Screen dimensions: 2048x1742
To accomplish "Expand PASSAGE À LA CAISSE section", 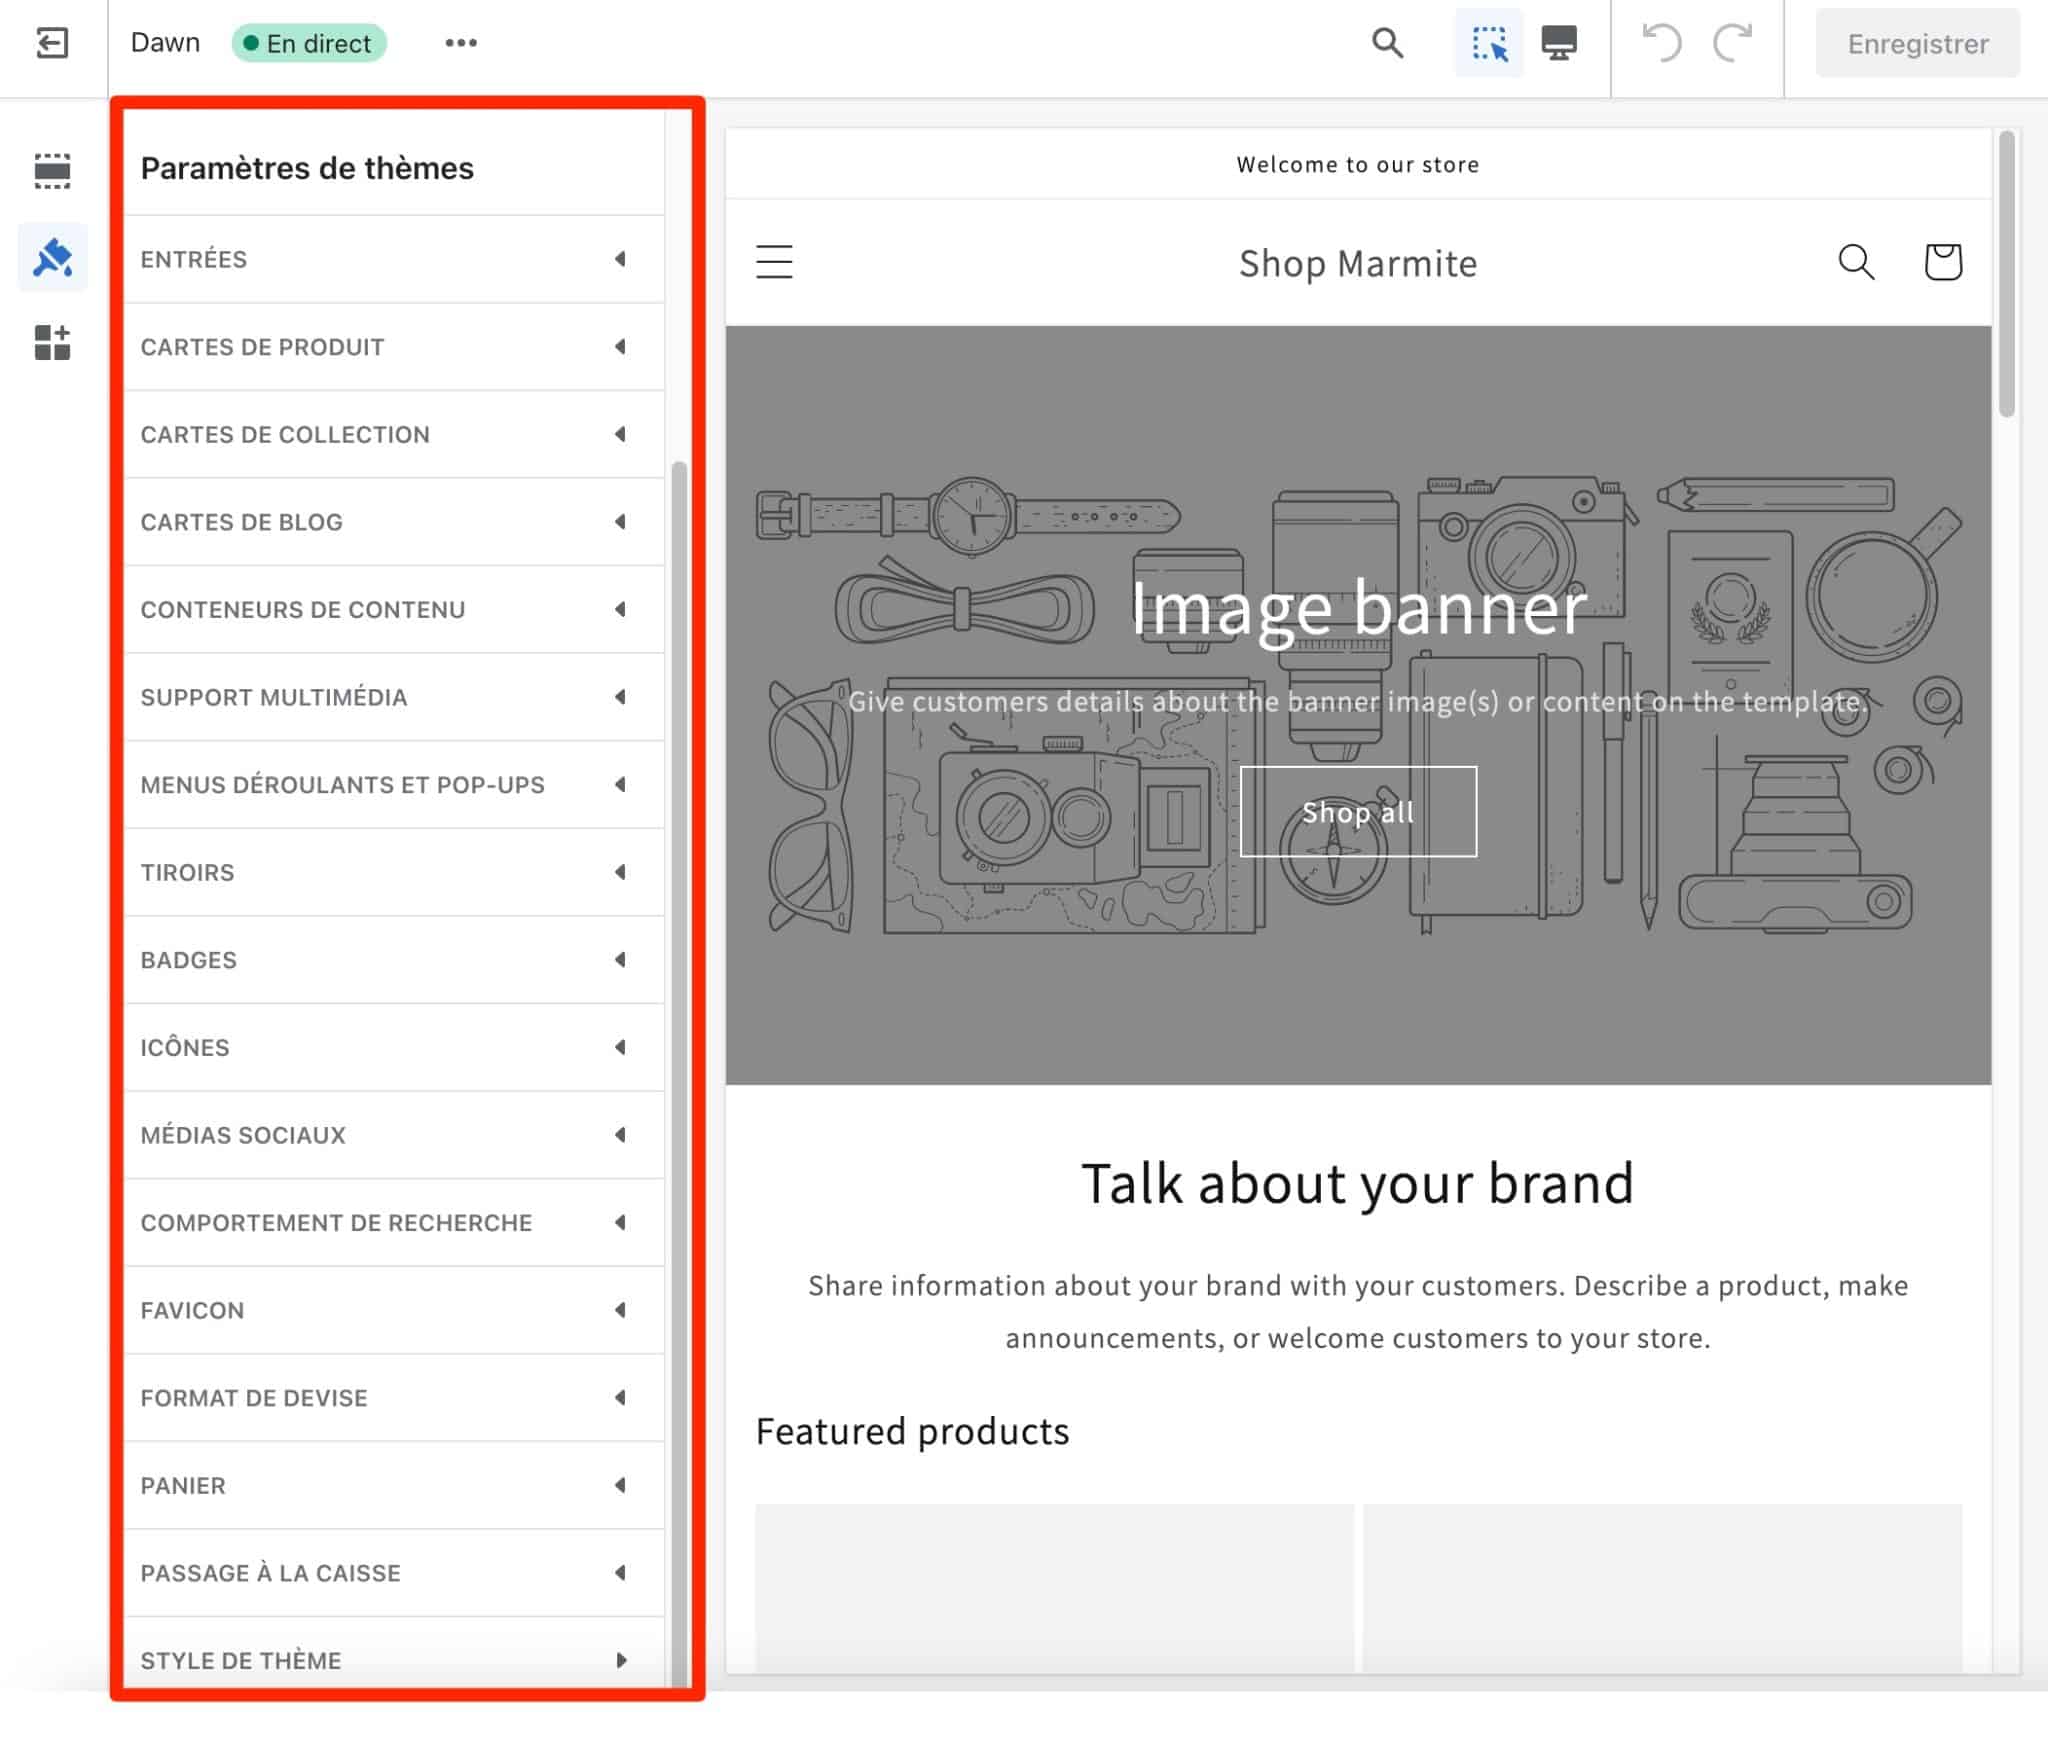I will point(394,1573).
